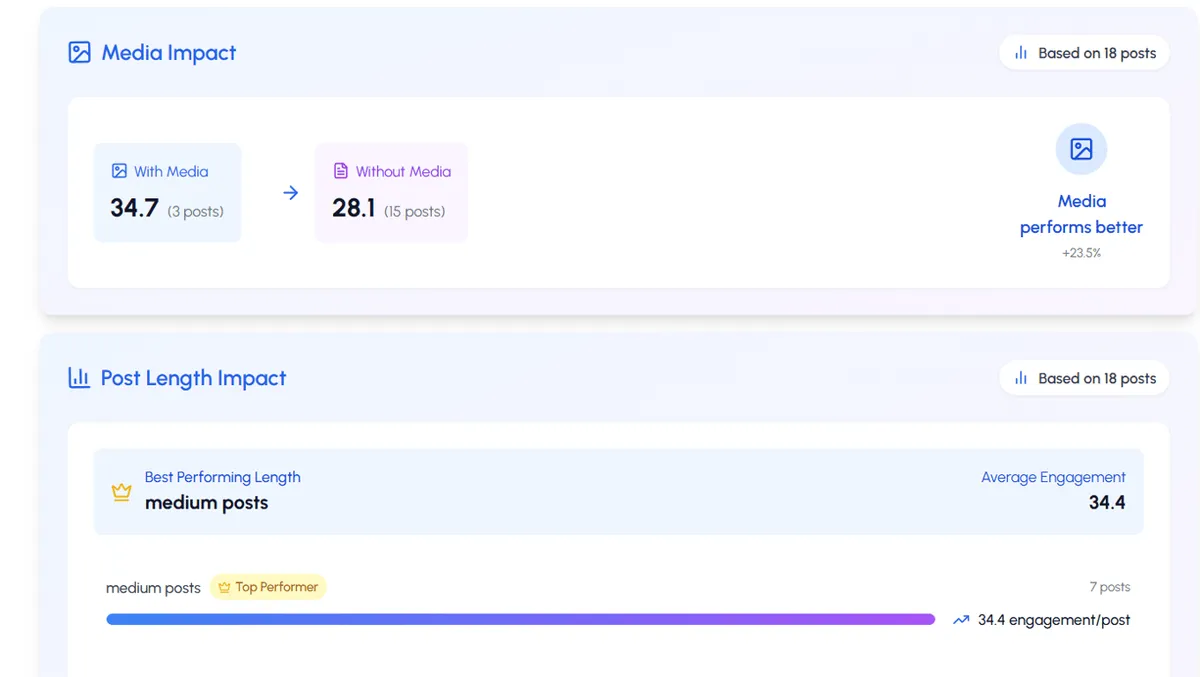The image size is (1200, 677).
Task: Click the gradient progress bar for medium posts
Action: click(520, 619)
